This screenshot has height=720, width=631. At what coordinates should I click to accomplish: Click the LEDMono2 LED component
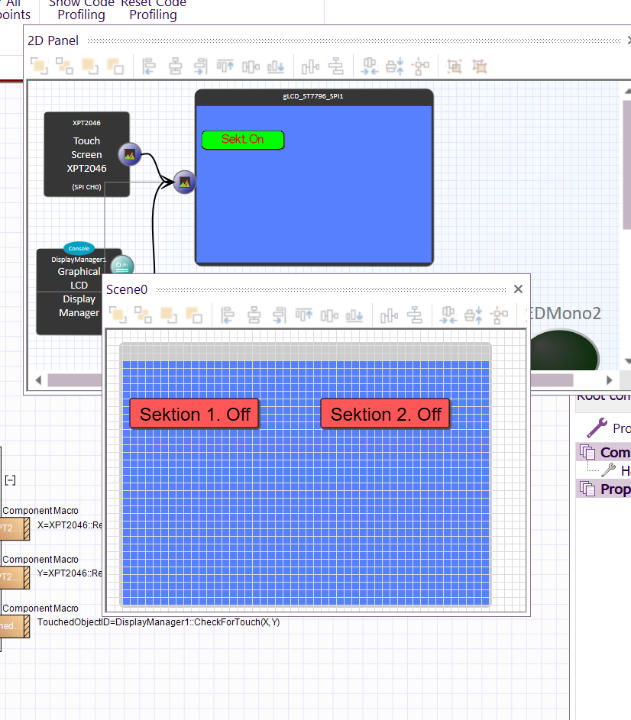pos(564,351)
